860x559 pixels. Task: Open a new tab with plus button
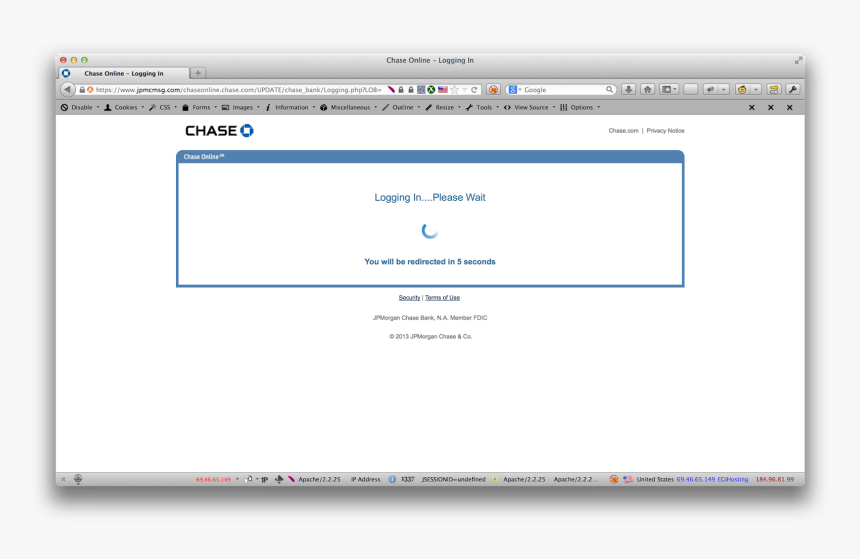point(198,73)
